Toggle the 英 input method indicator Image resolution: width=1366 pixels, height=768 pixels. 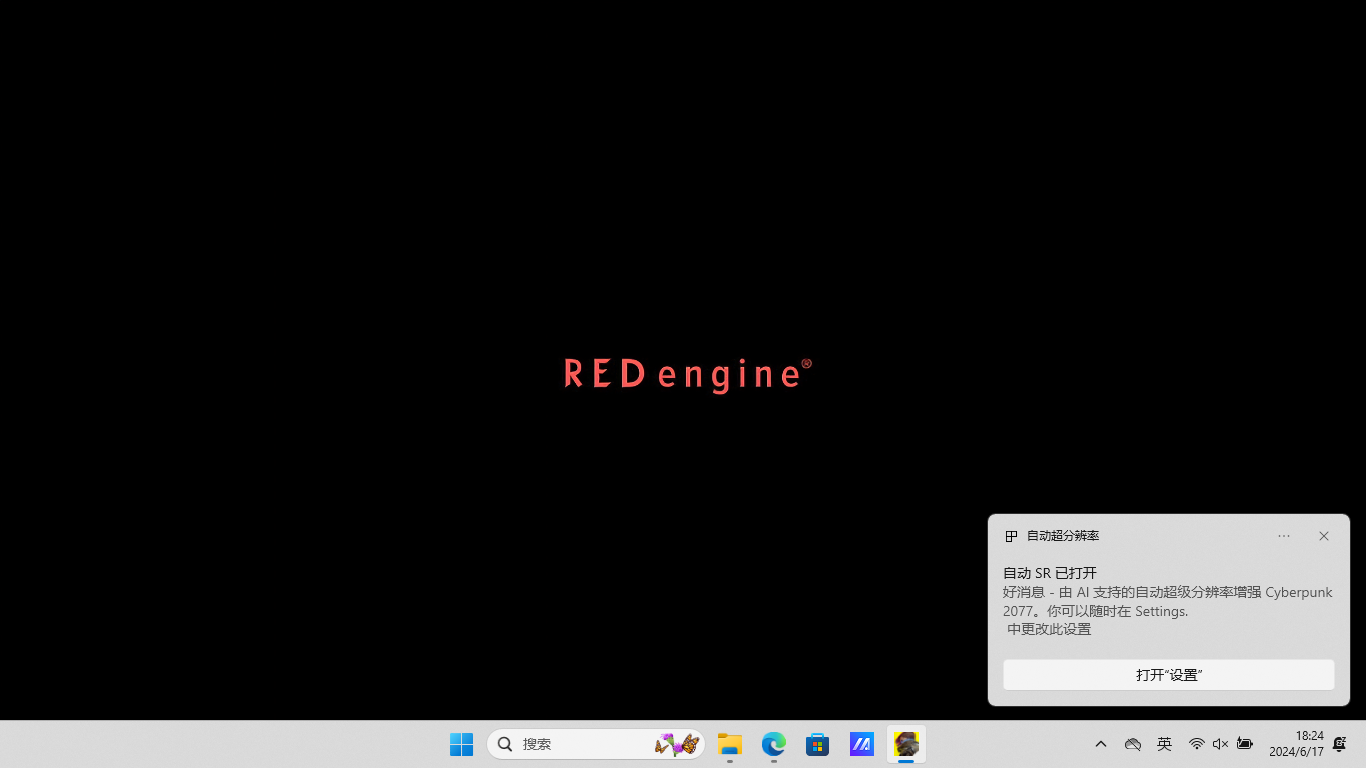tap(1164, 744)
